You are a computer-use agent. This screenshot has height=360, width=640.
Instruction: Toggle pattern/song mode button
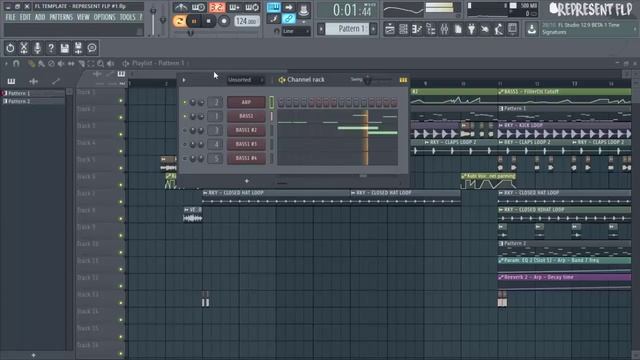coord(179,21)
